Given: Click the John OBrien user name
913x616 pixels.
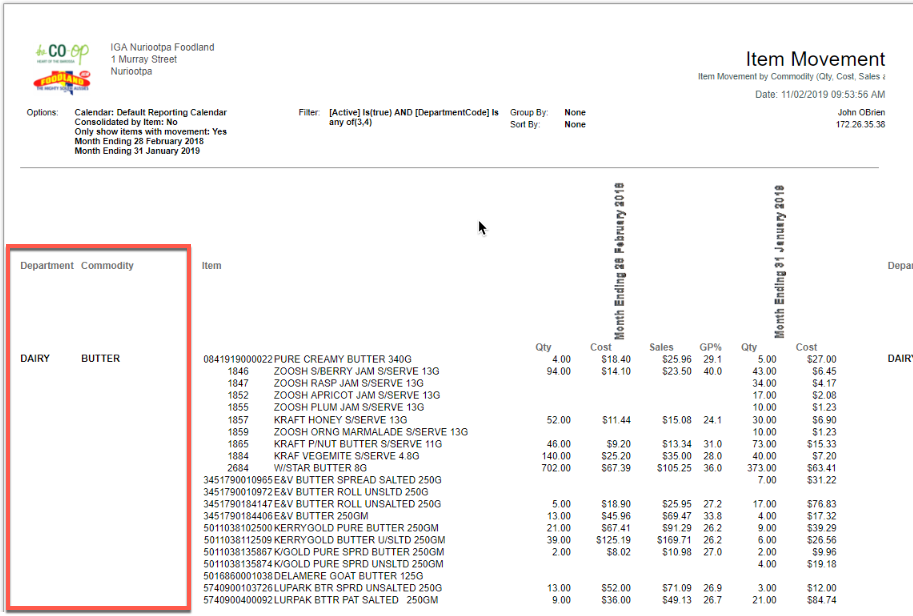Looking at the screenshot, I should pos(861,112).
